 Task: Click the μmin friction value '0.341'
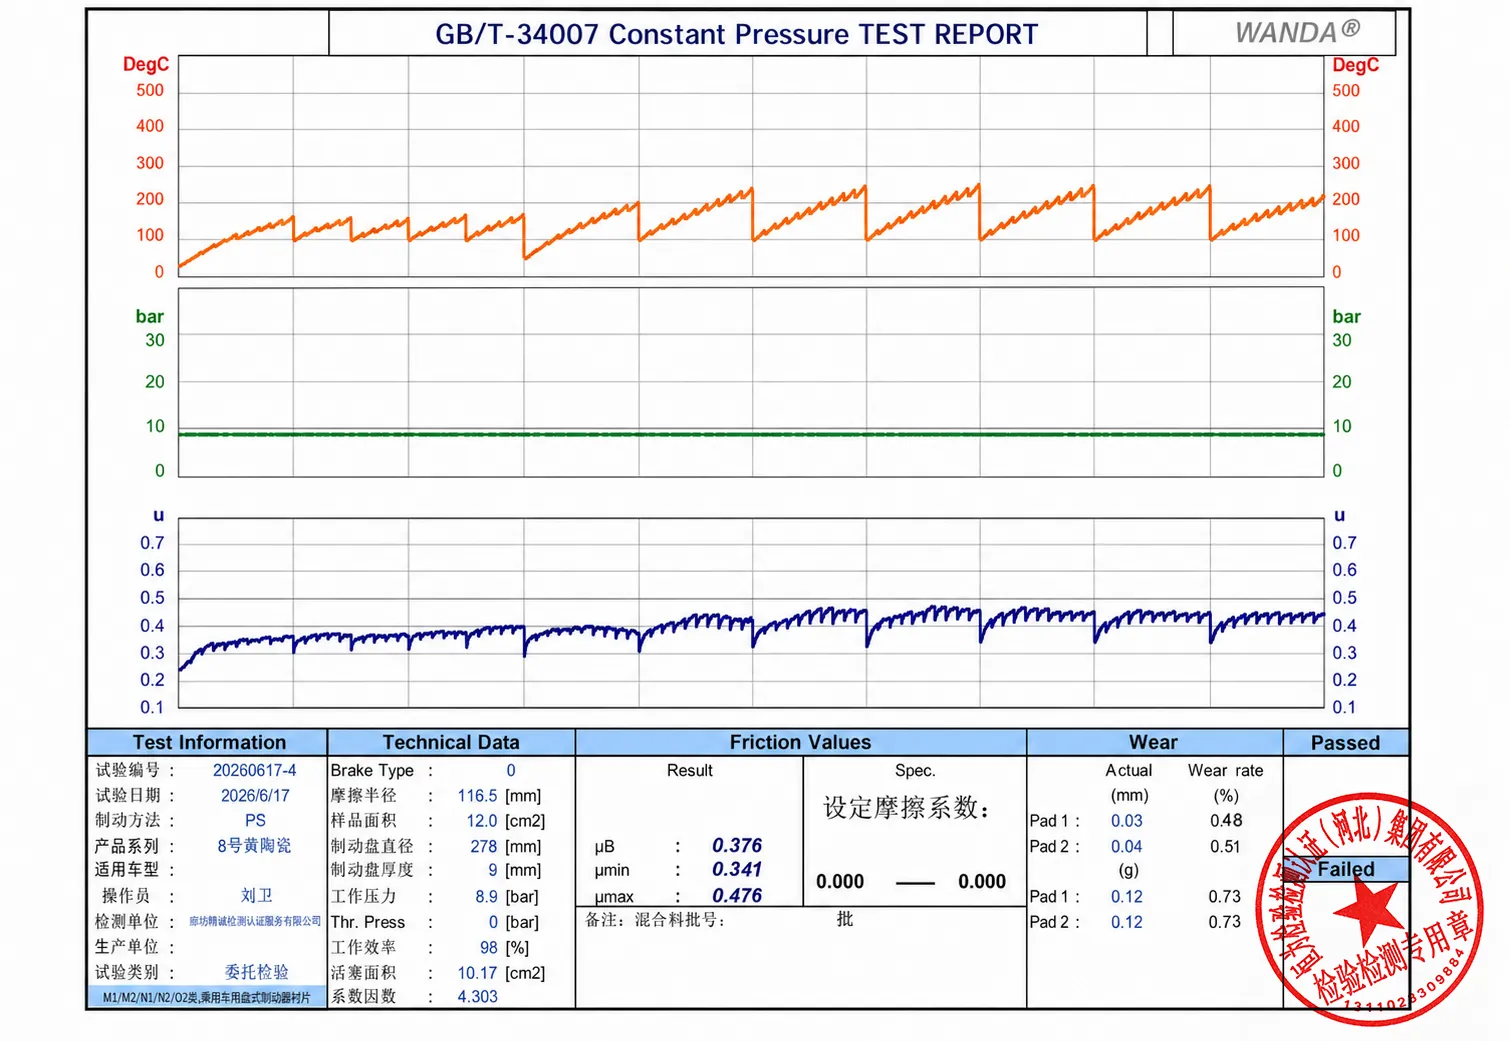click(737, 870)
